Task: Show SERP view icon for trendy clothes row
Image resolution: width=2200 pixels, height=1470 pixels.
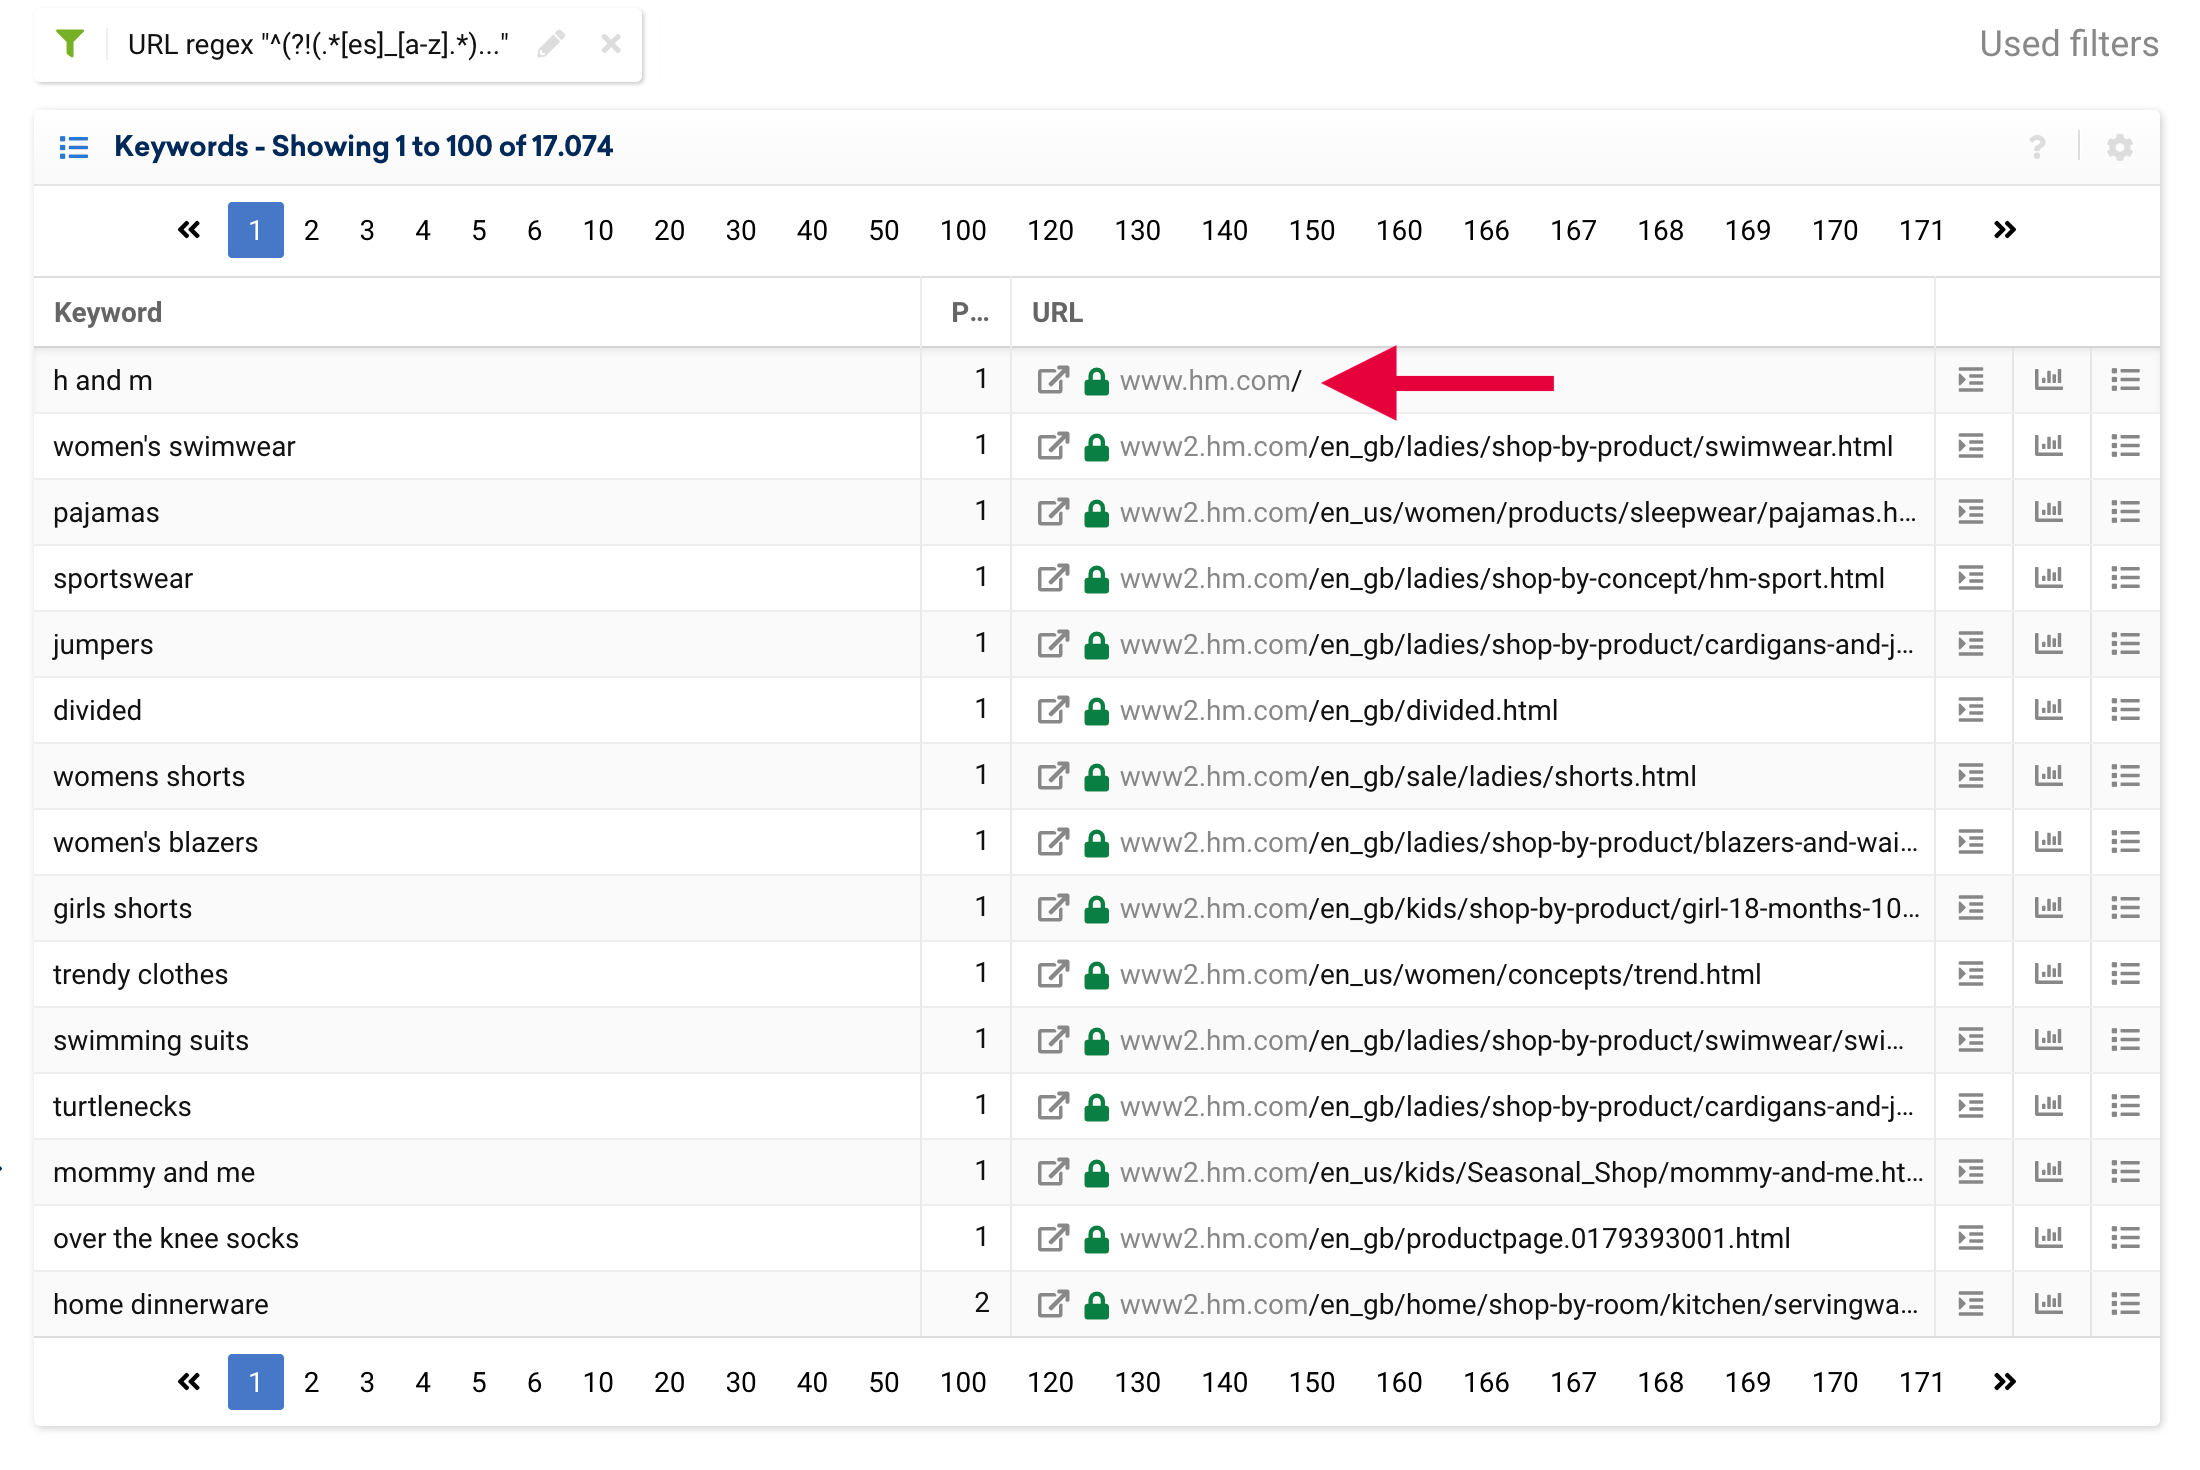Action: [x=1971, y=974]
